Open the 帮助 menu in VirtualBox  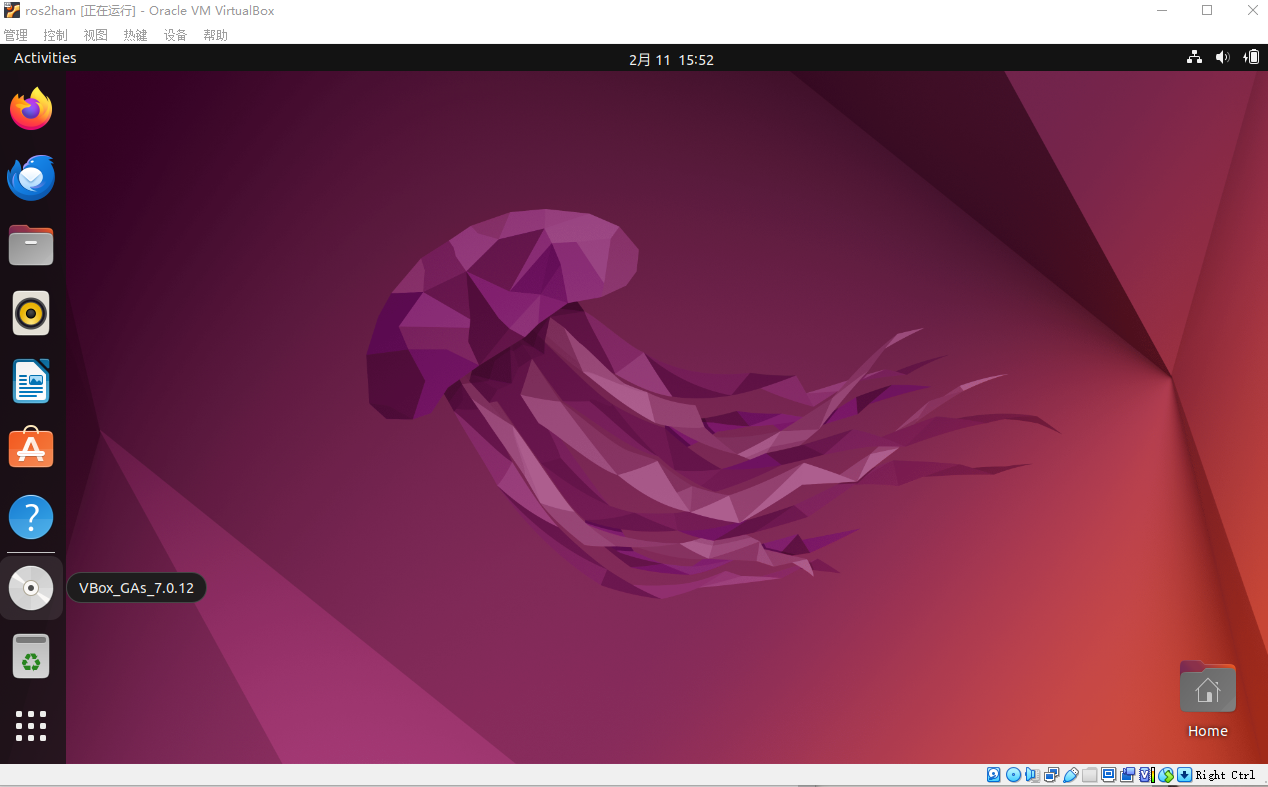point(215,35)
